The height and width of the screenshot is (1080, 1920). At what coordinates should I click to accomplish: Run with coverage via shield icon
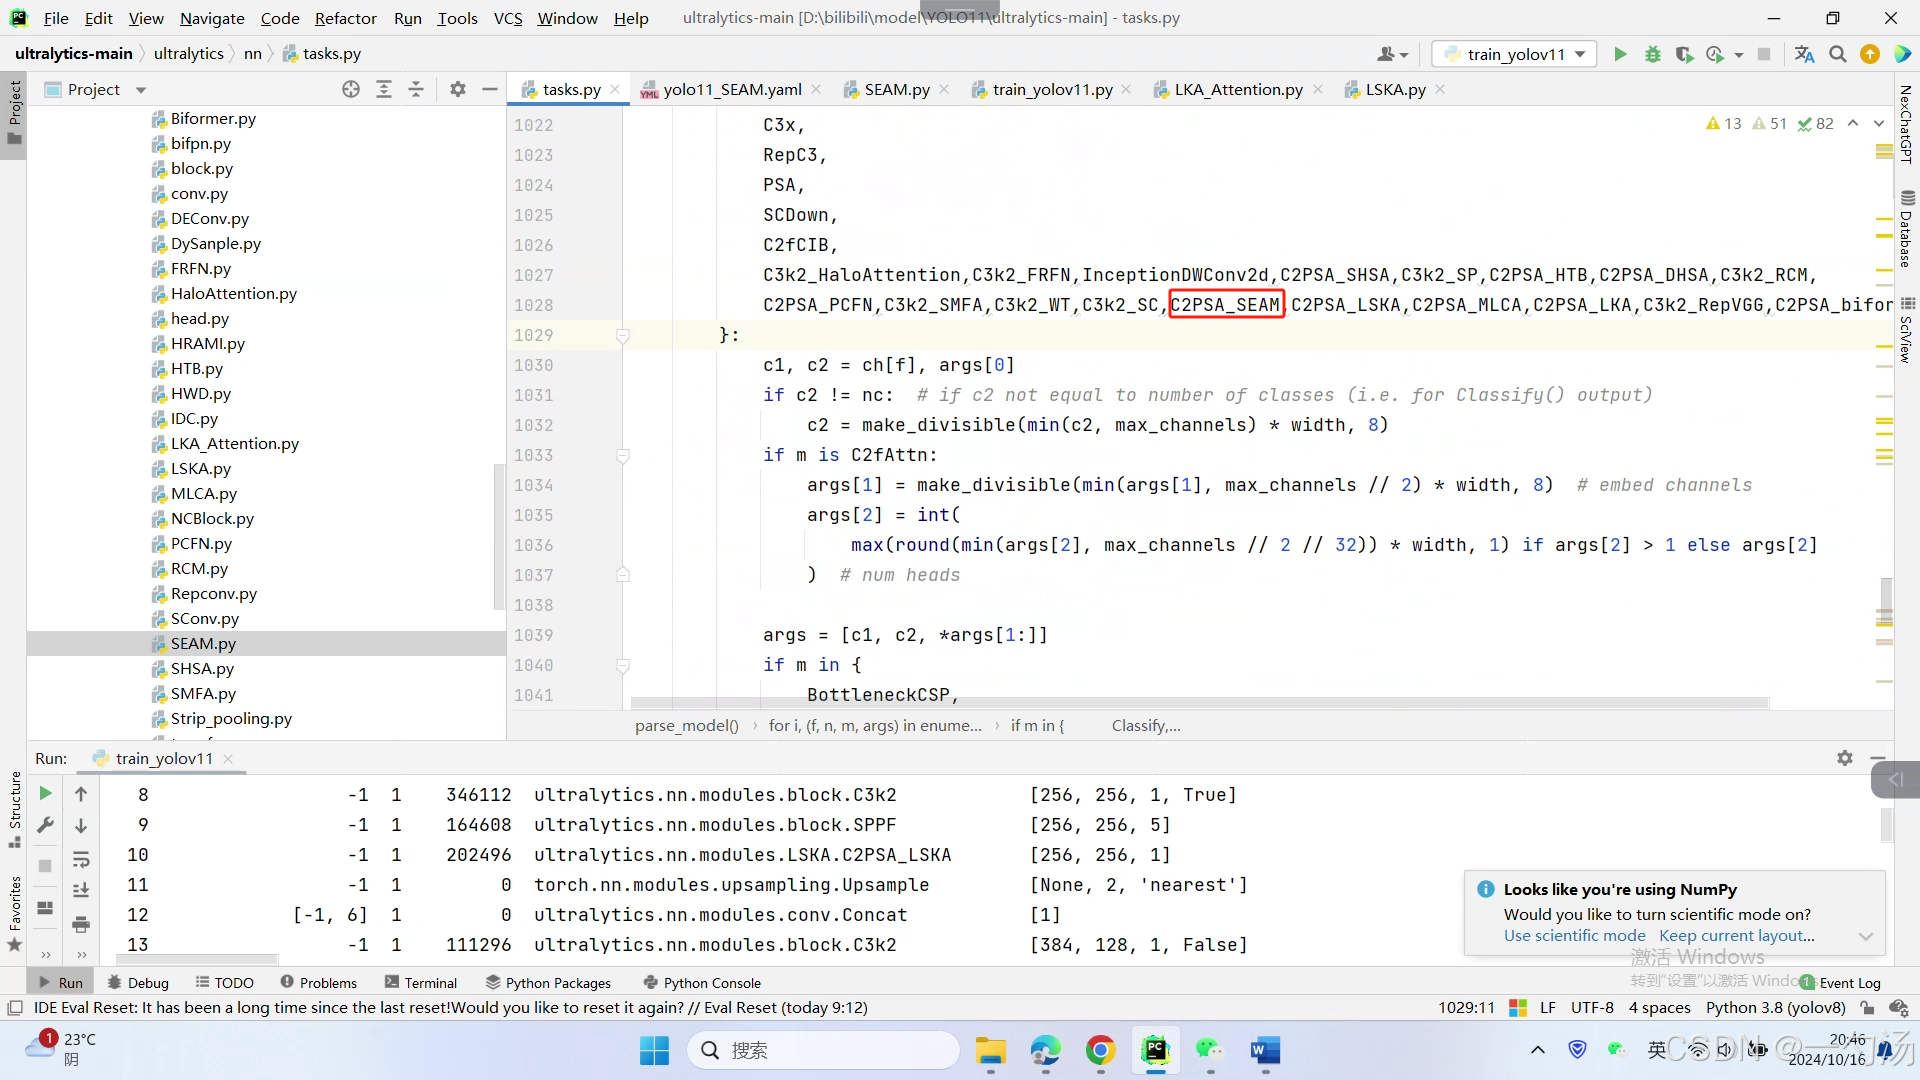coord(1684,54)
